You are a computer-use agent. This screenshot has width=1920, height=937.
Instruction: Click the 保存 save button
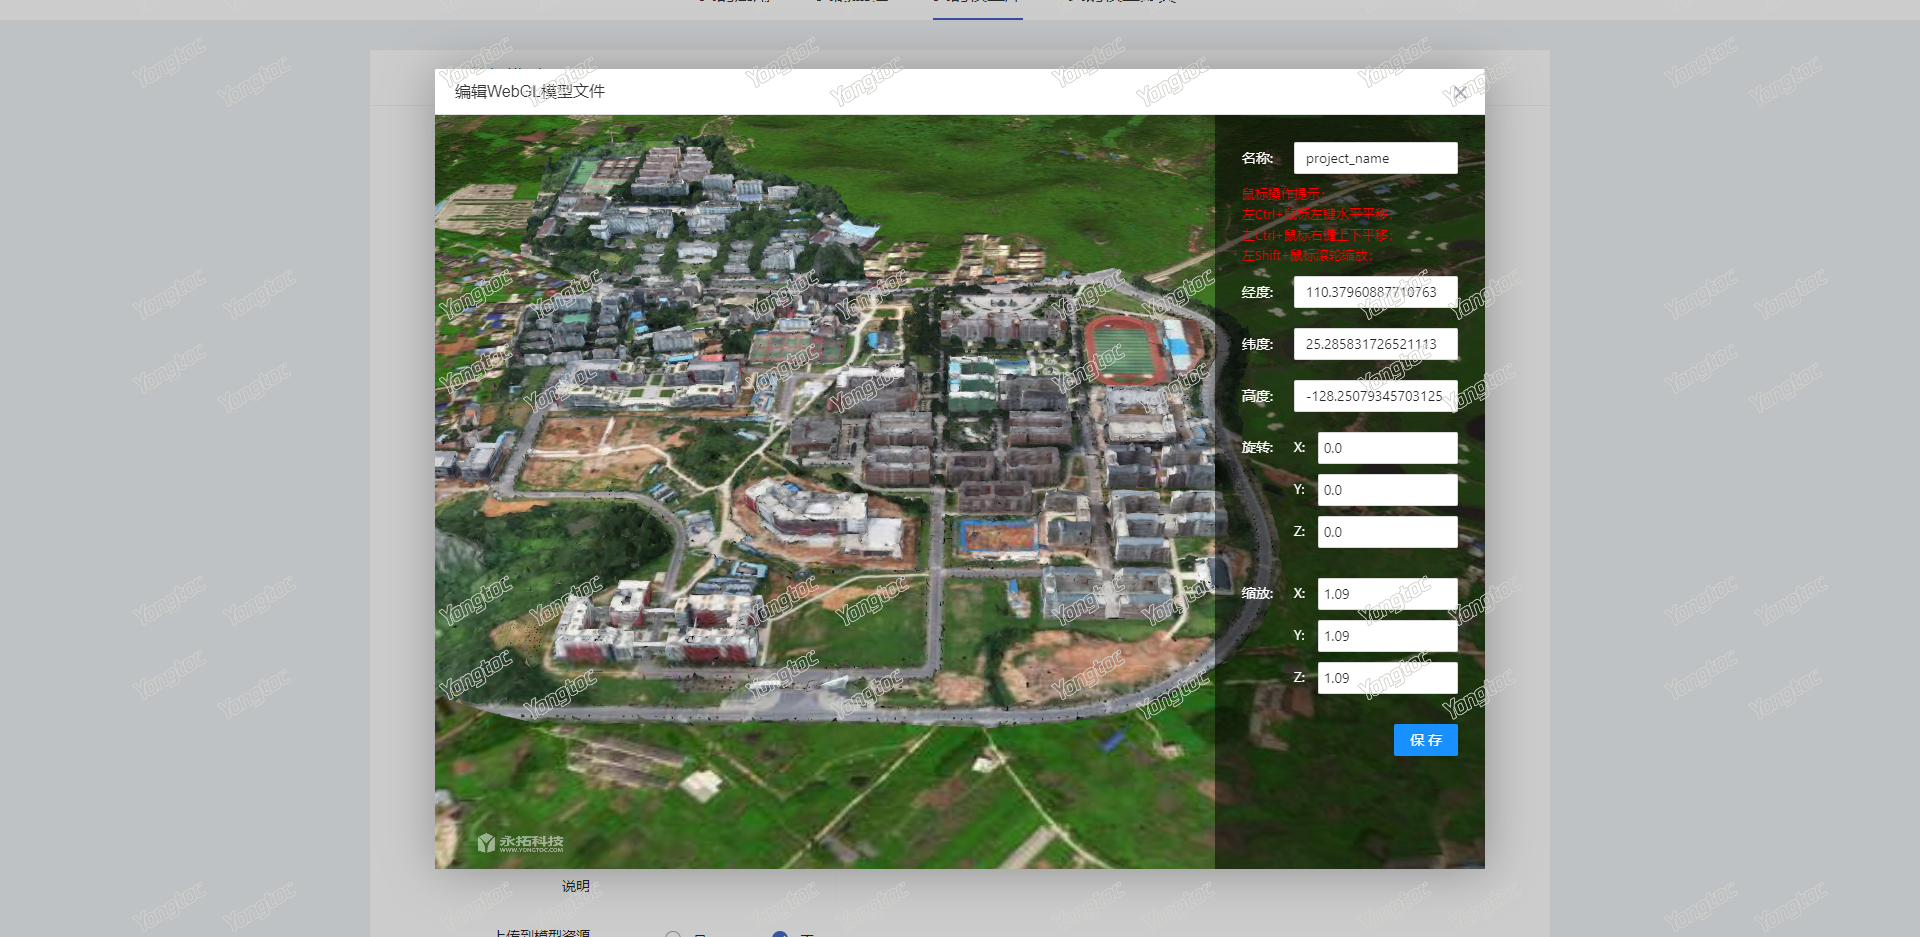point(1425,740)
